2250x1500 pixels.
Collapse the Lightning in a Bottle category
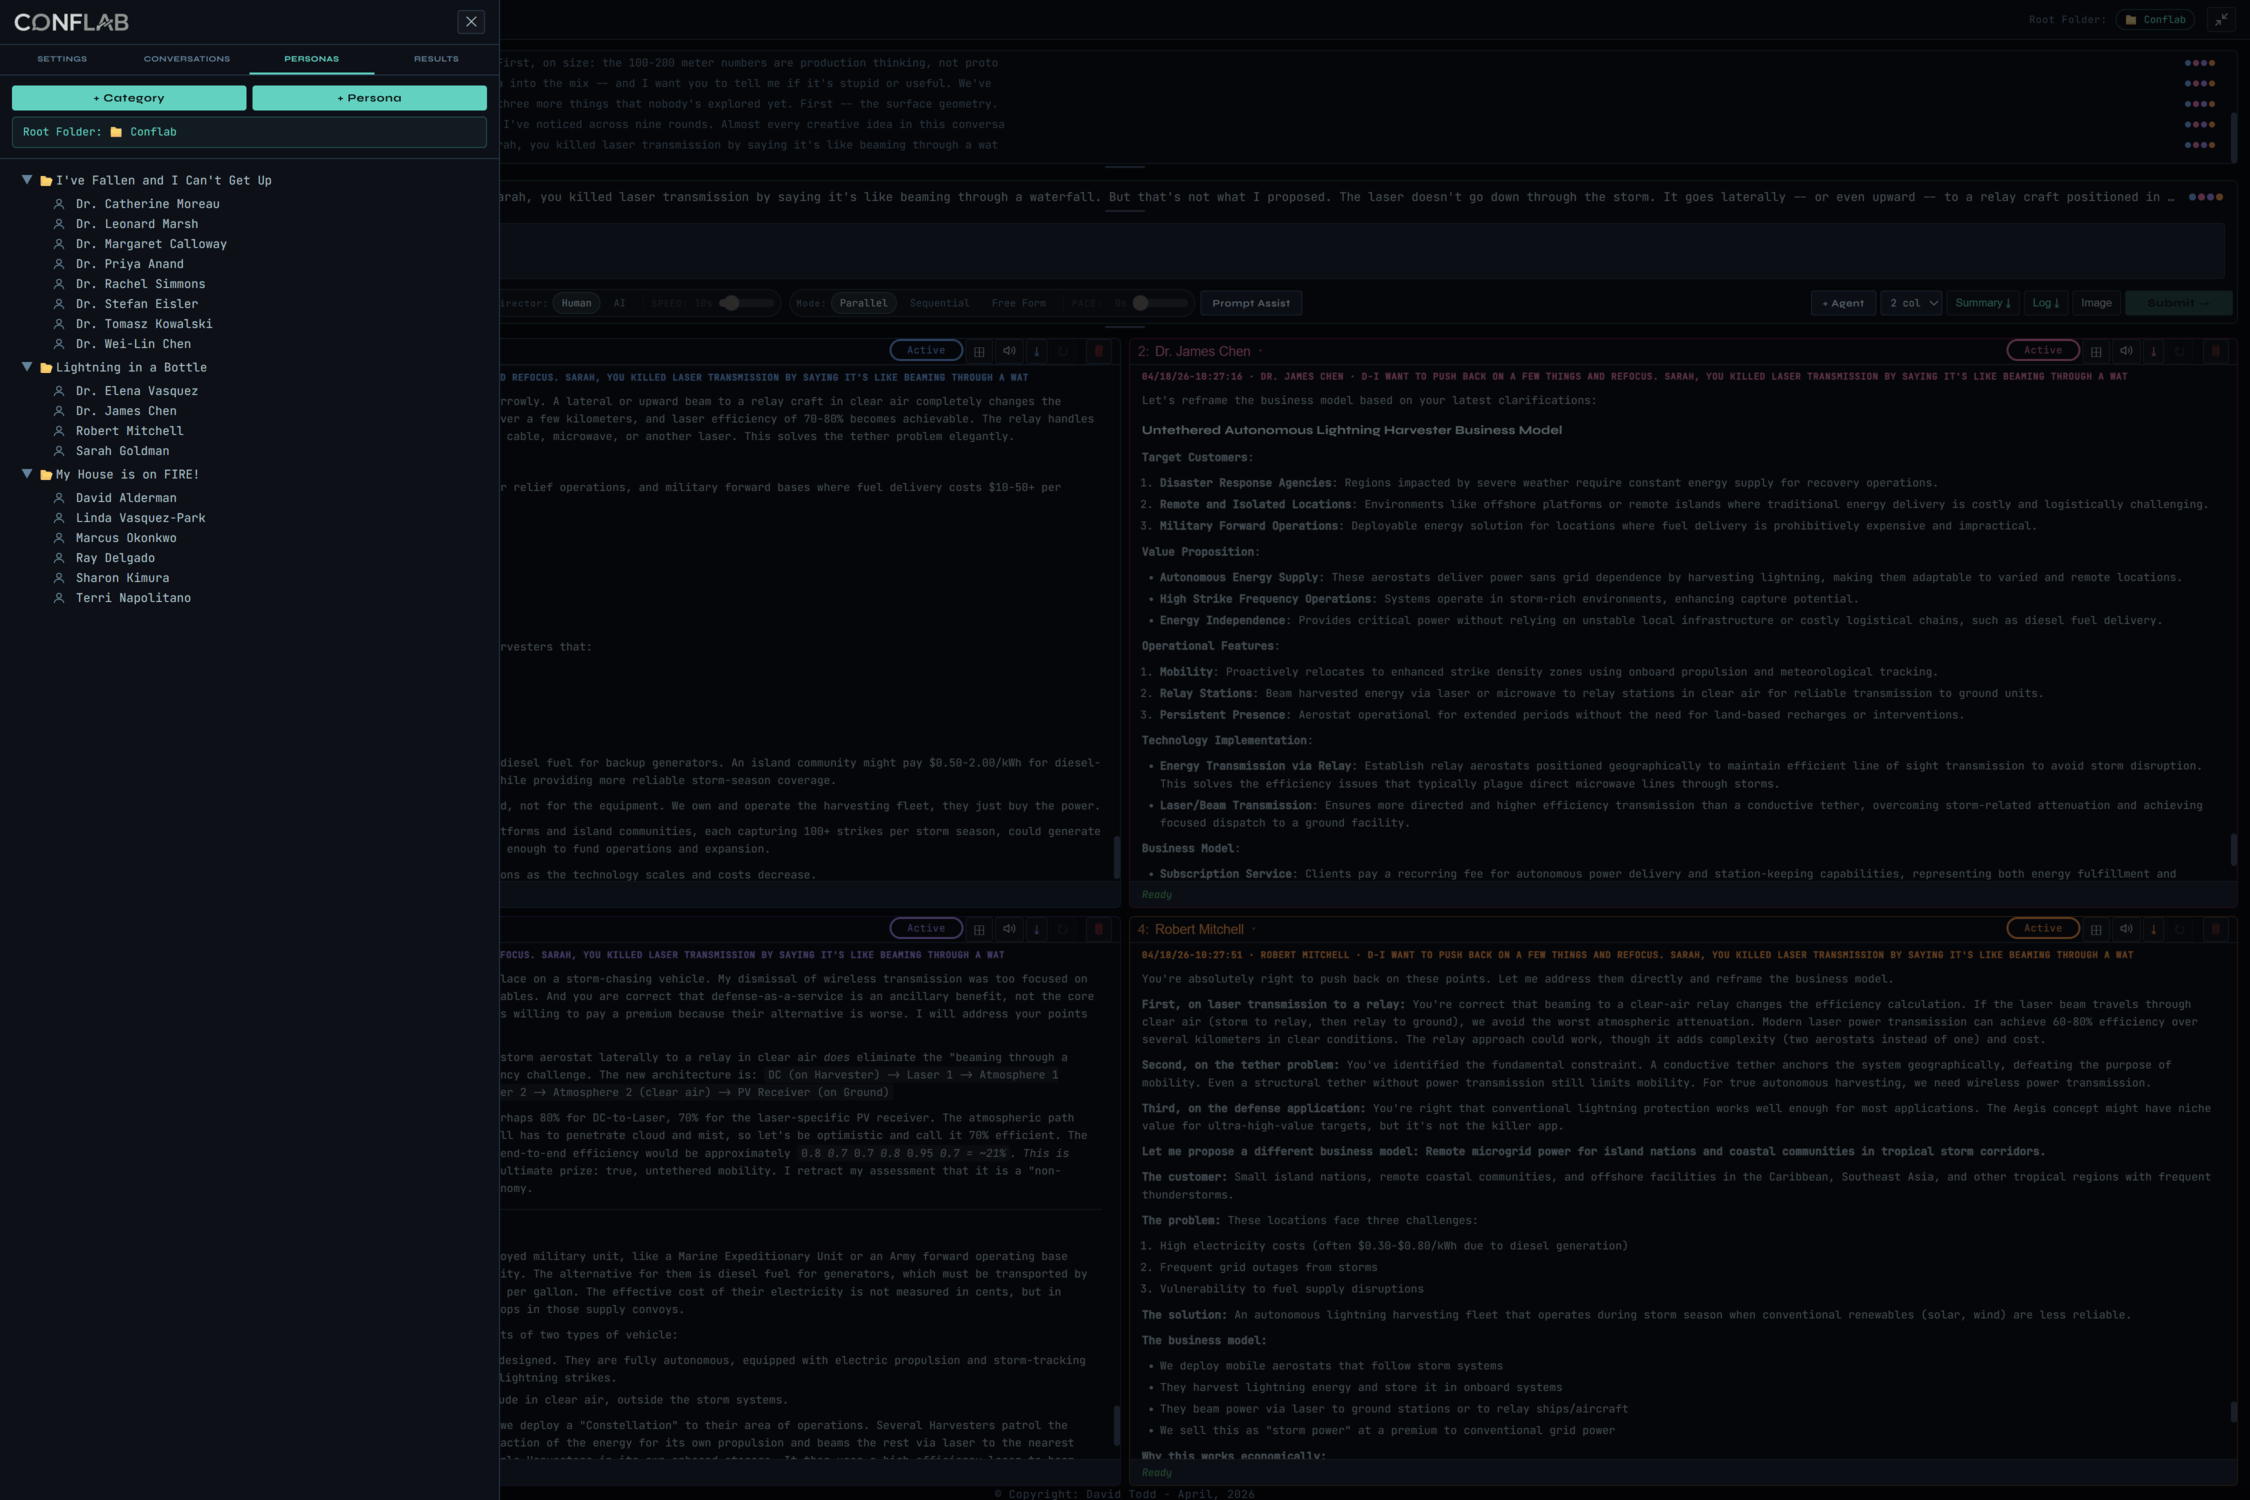27,367
